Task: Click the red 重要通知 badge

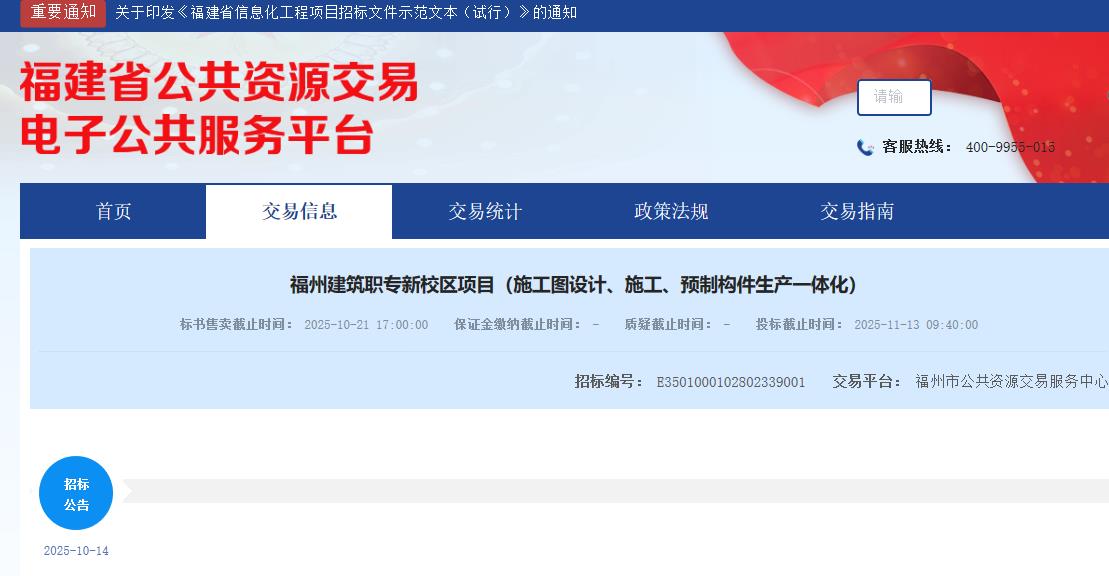Action: (x=63, y=12)
